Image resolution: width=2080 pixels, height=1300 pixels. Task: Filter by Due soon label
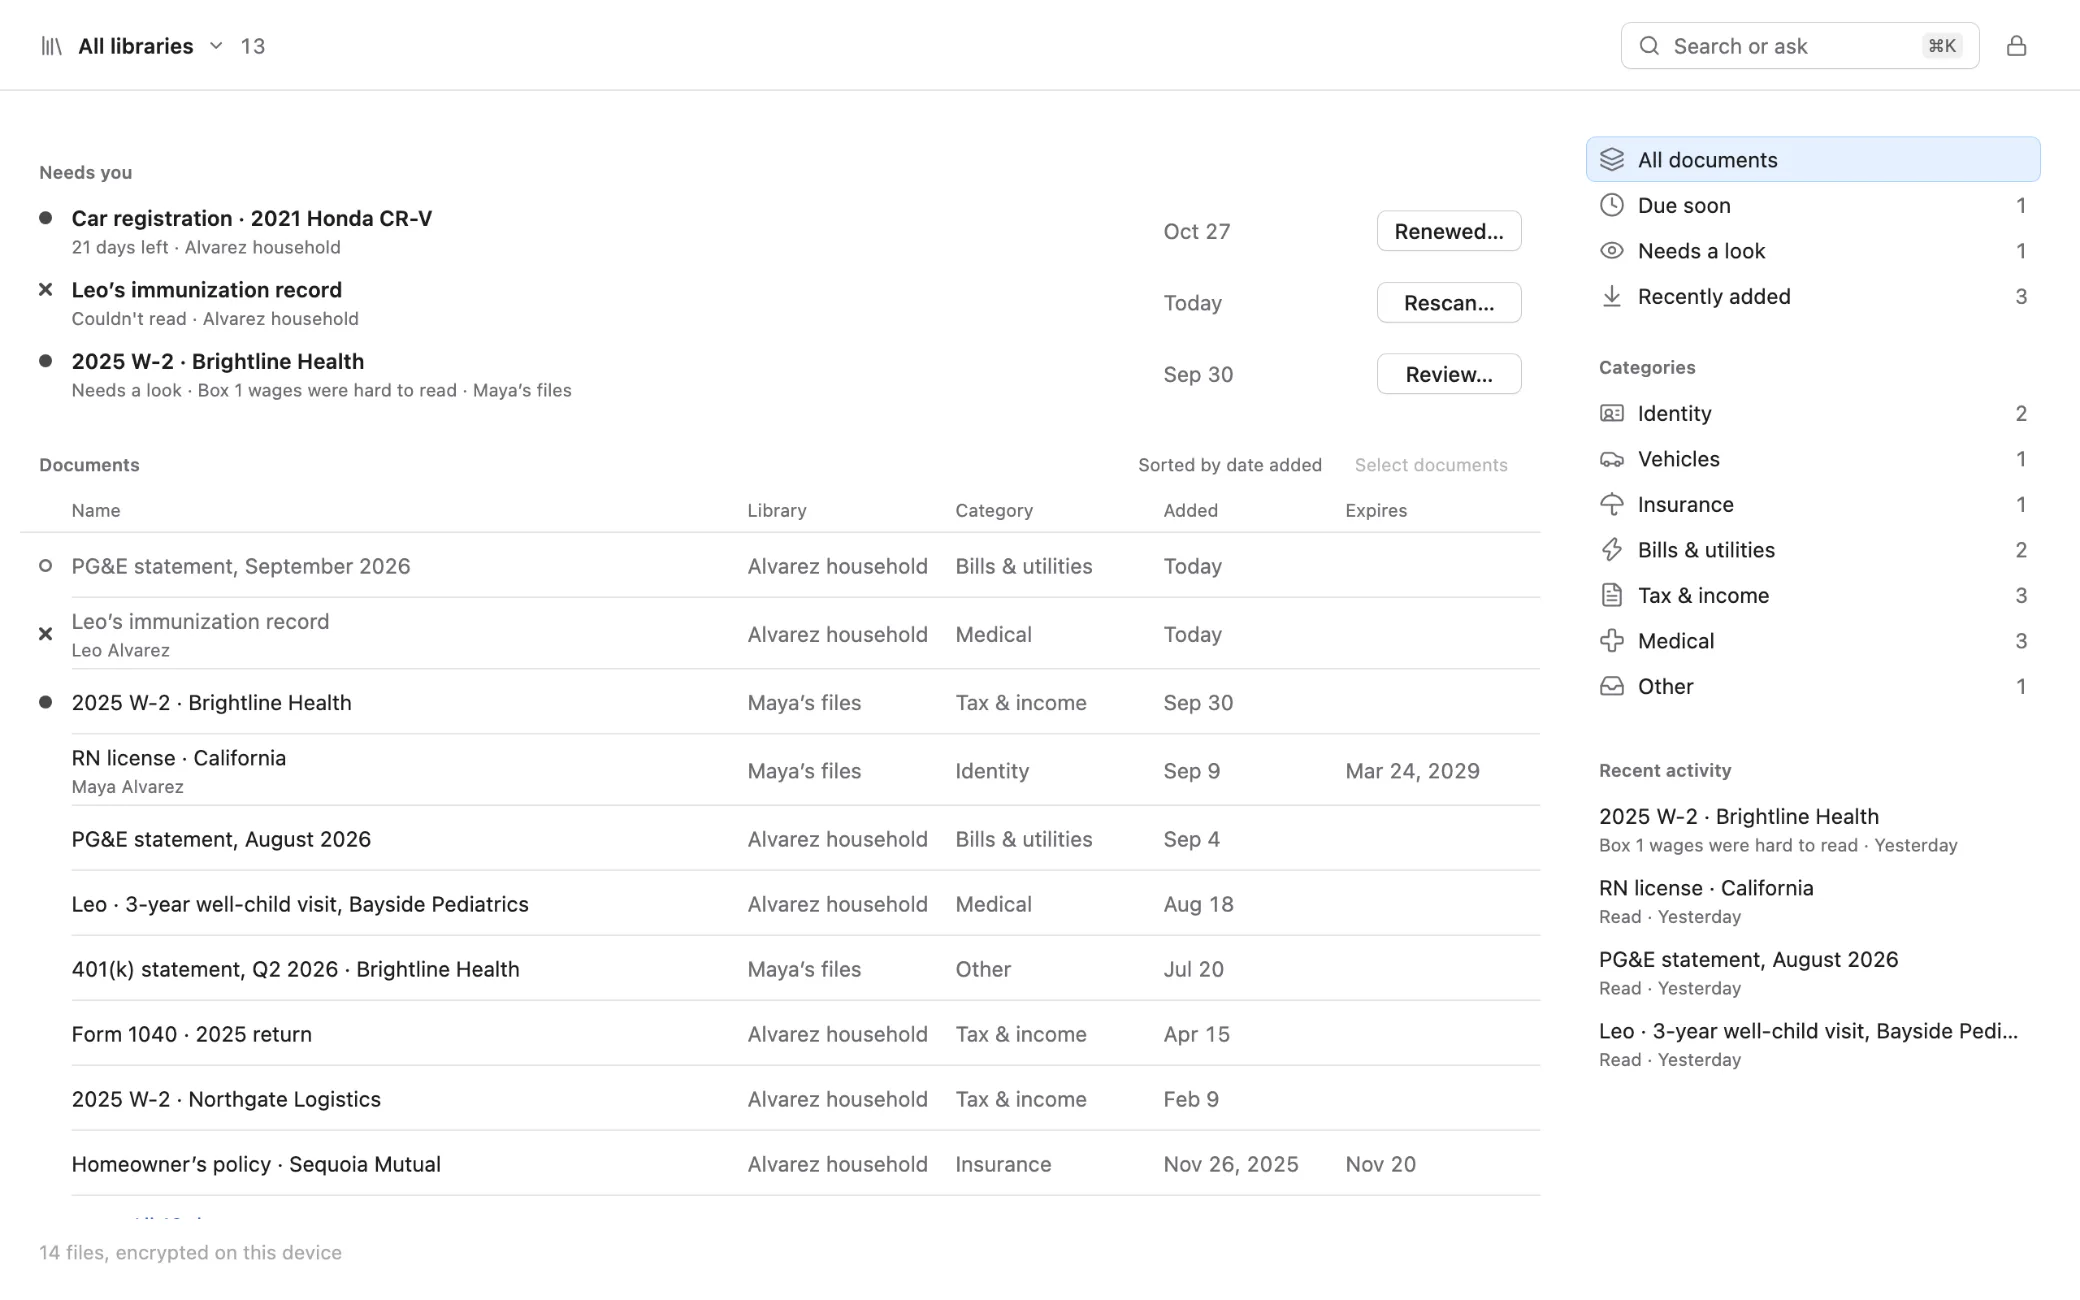[x=1683, y=205]
